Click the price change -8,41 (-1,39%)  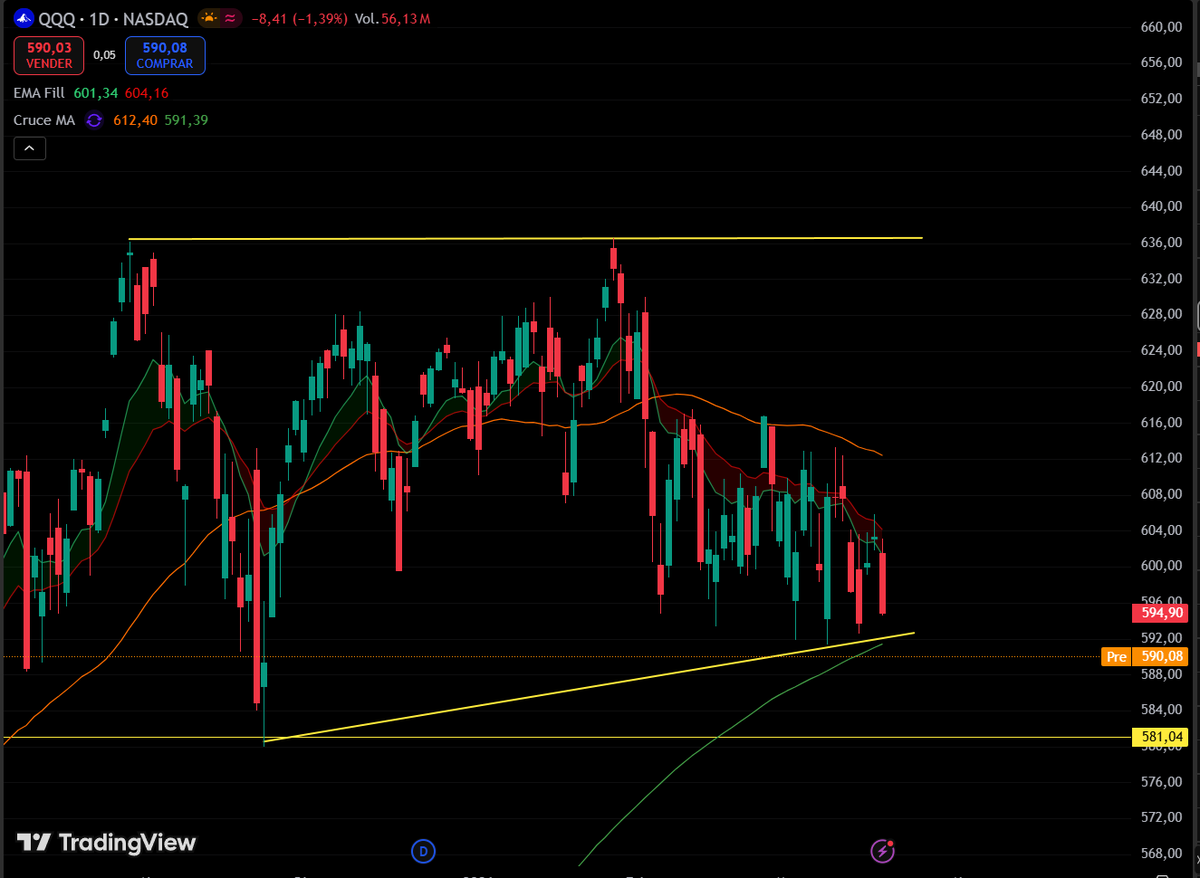point(299,18)
